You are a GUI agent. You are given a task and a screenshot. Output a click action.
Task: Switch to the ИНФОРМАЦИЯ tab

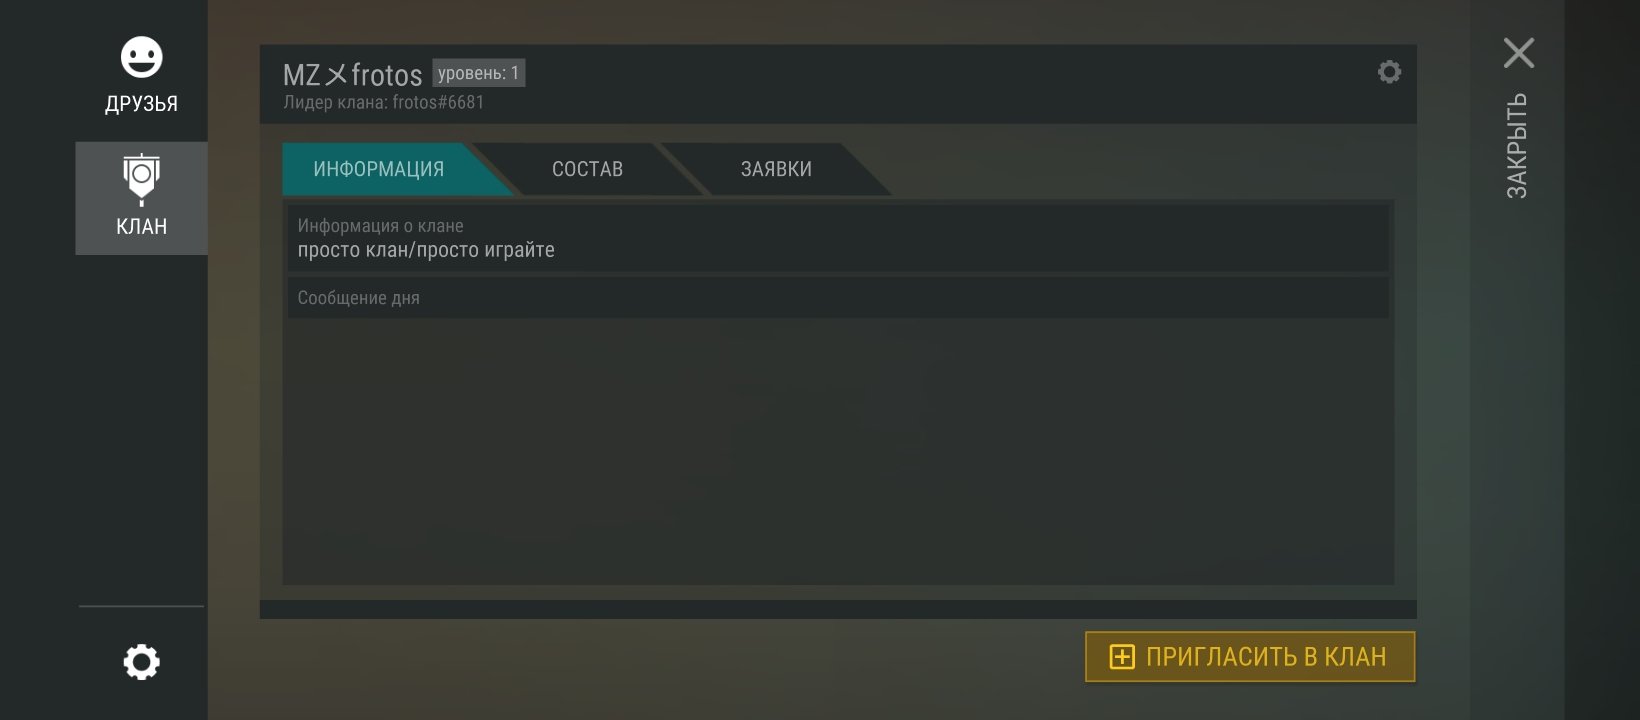(x=379, y=169)
